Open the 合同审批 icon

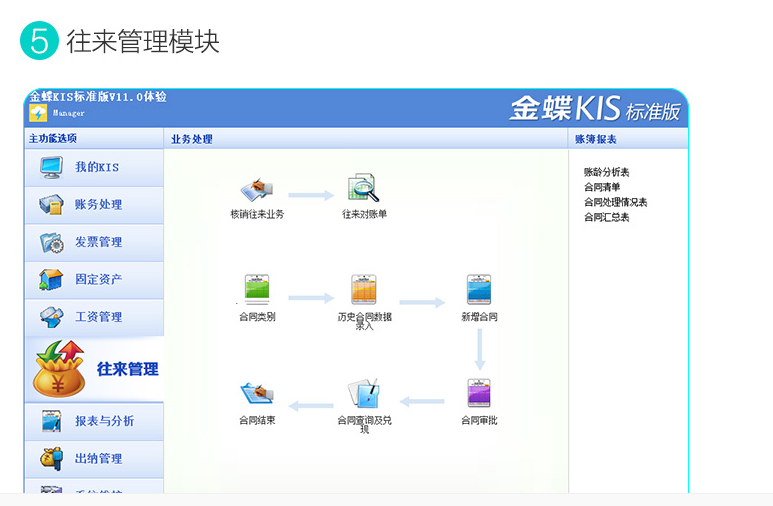479,394
